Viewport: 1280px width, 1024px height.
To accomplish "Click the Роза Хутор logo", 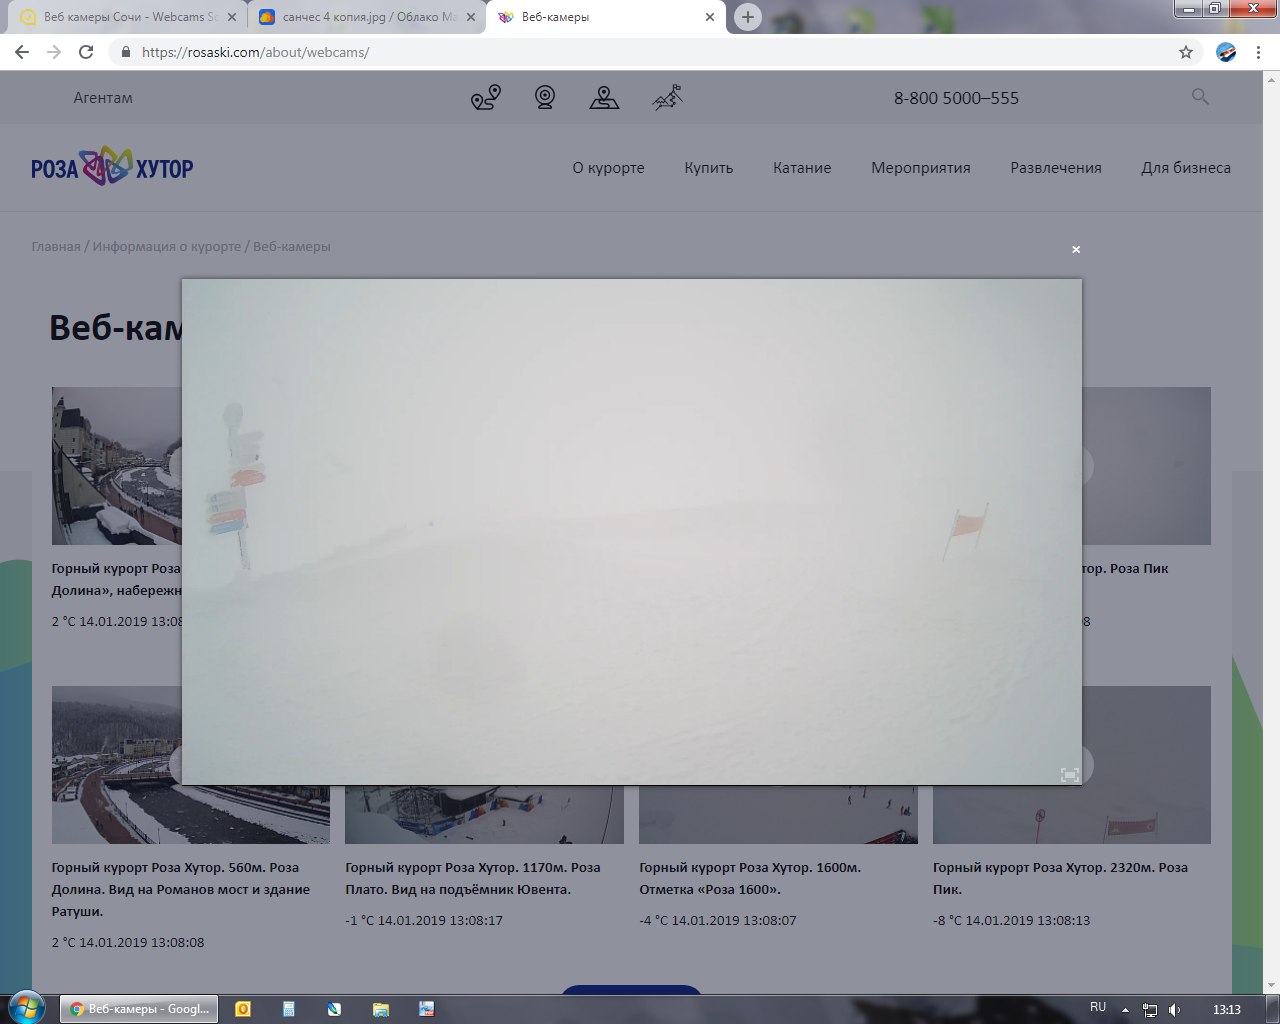I will (112, 167).
